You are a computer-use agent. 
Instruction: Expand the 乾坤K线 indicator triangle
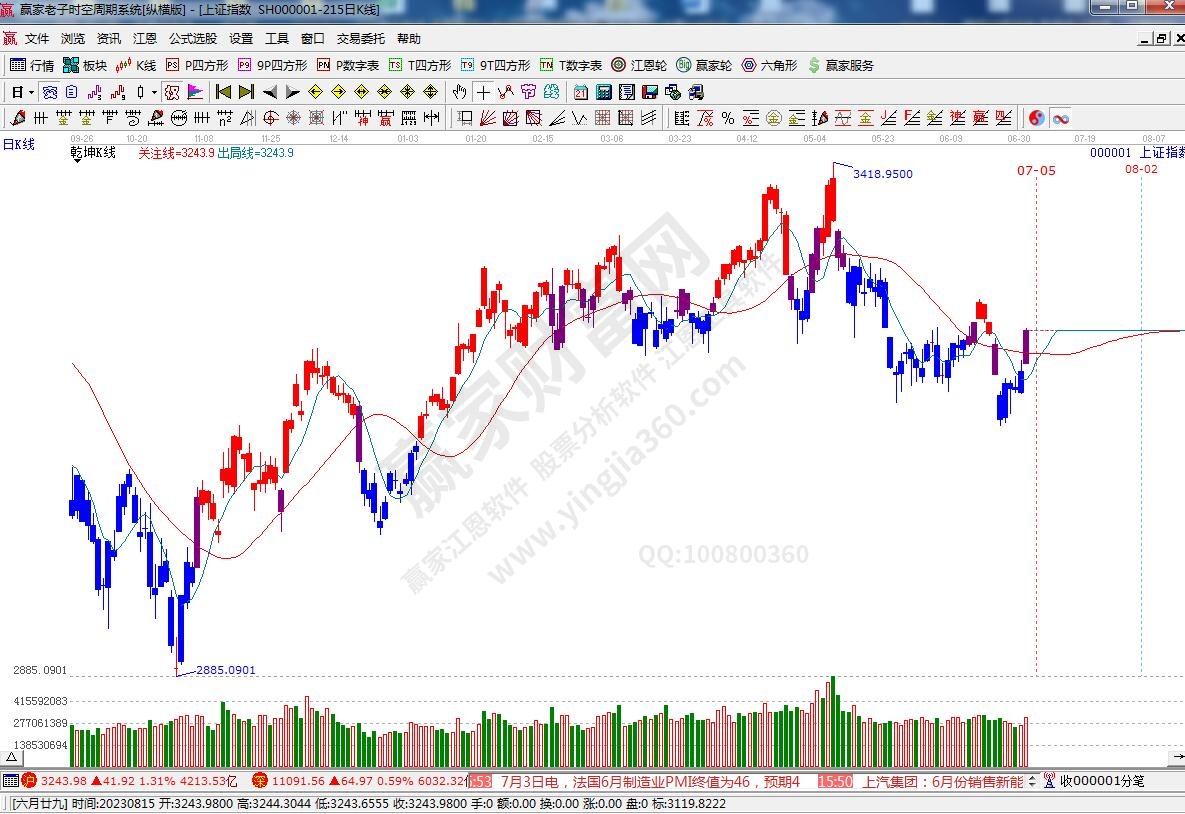(77, 161)
